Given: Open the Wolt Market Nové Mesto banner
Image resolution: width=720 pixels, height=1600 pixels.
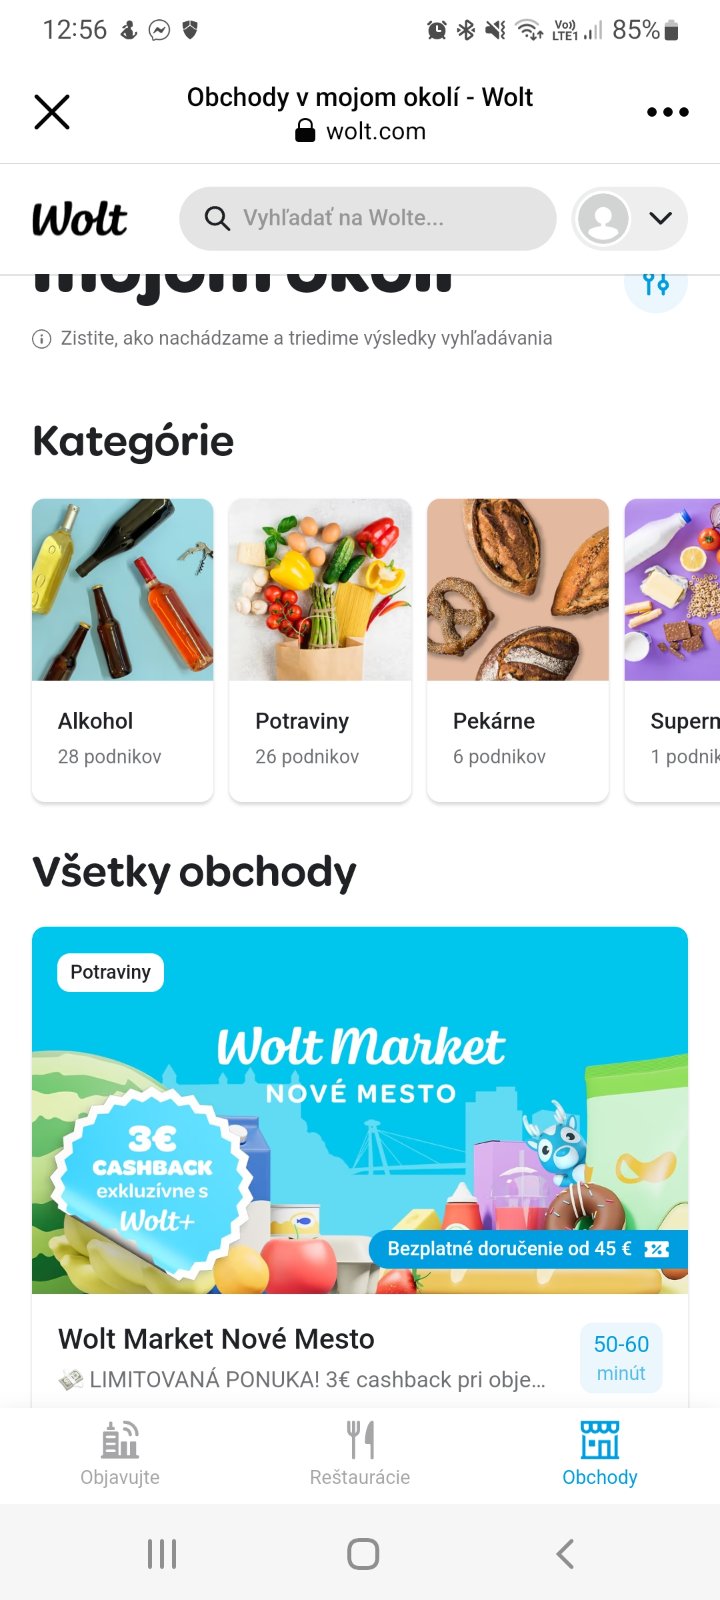Looking at the screenshot, I should pos(360,1110).
